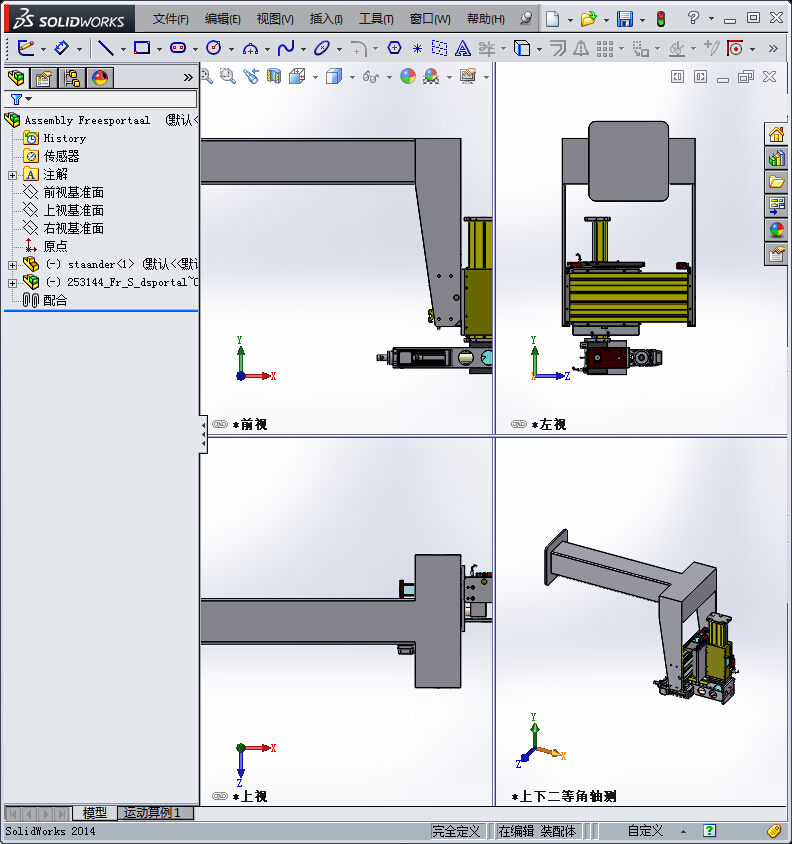Image resolution: width=792 pixels, height=844 pixels.
Task: Click the Rebuild traffic light icon
Action: click(x=661, y=19)
